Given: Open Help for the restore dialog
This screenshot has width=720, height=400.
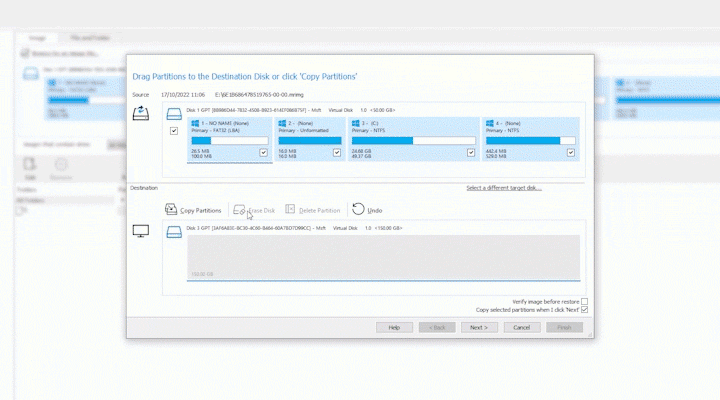Looking at the screenshot, I should point(394,327).
